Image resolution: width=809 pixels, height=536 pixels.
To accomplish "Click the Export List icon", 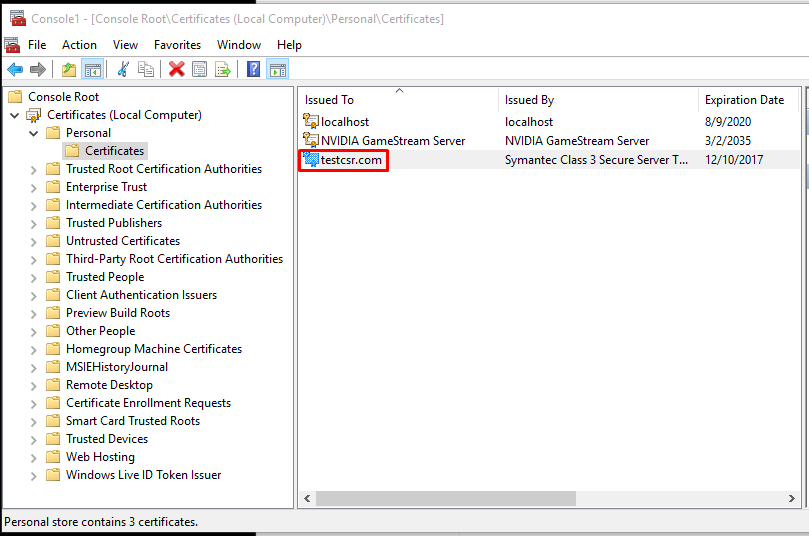I will click(223, 69).
